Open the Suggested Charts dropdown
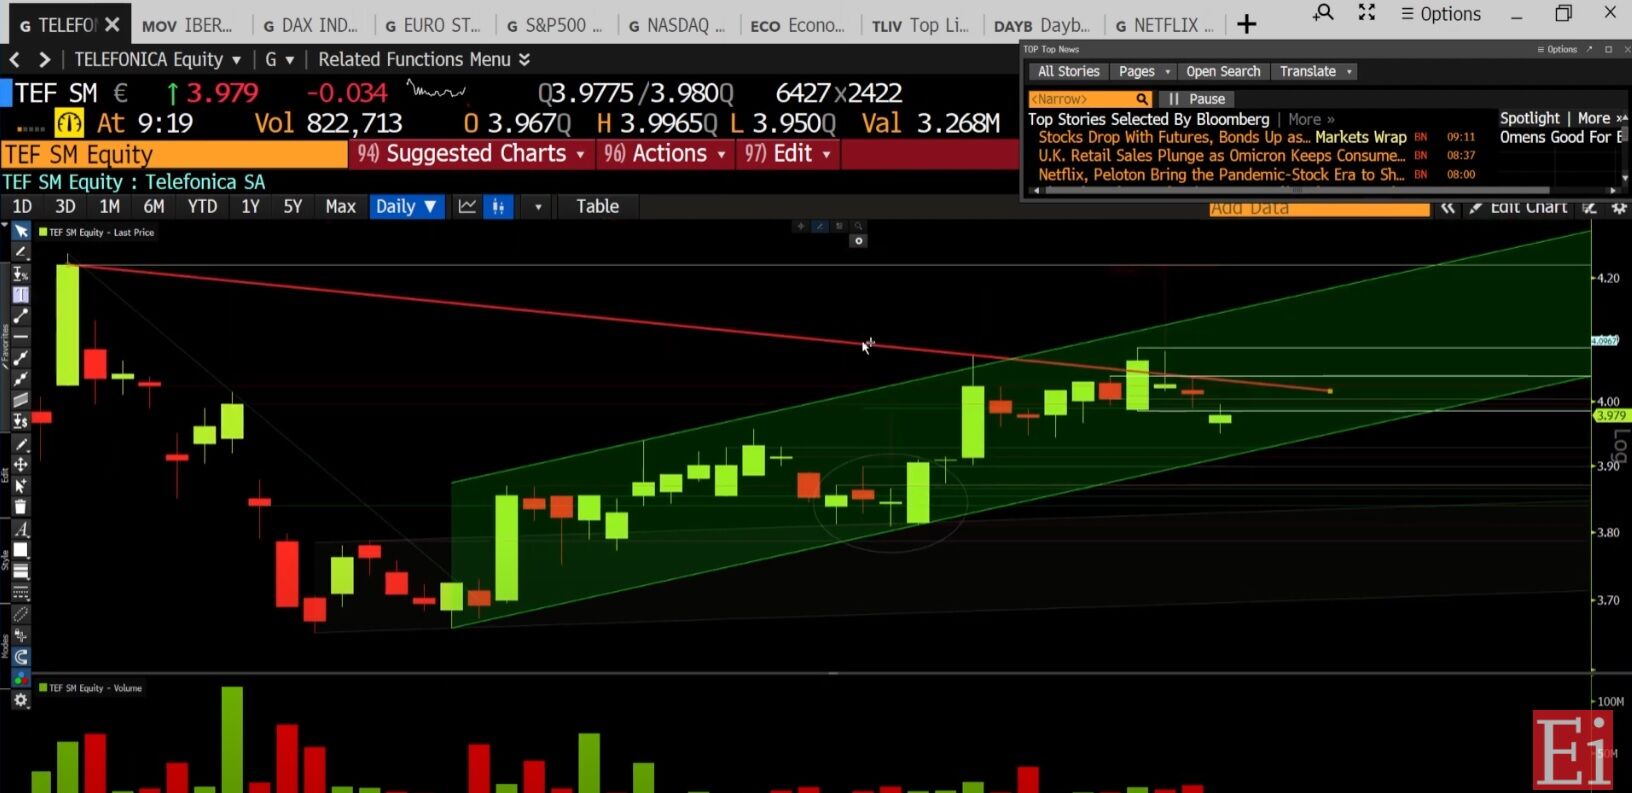The height and width of the screenshot is (793, 1632). coord(471,154)
